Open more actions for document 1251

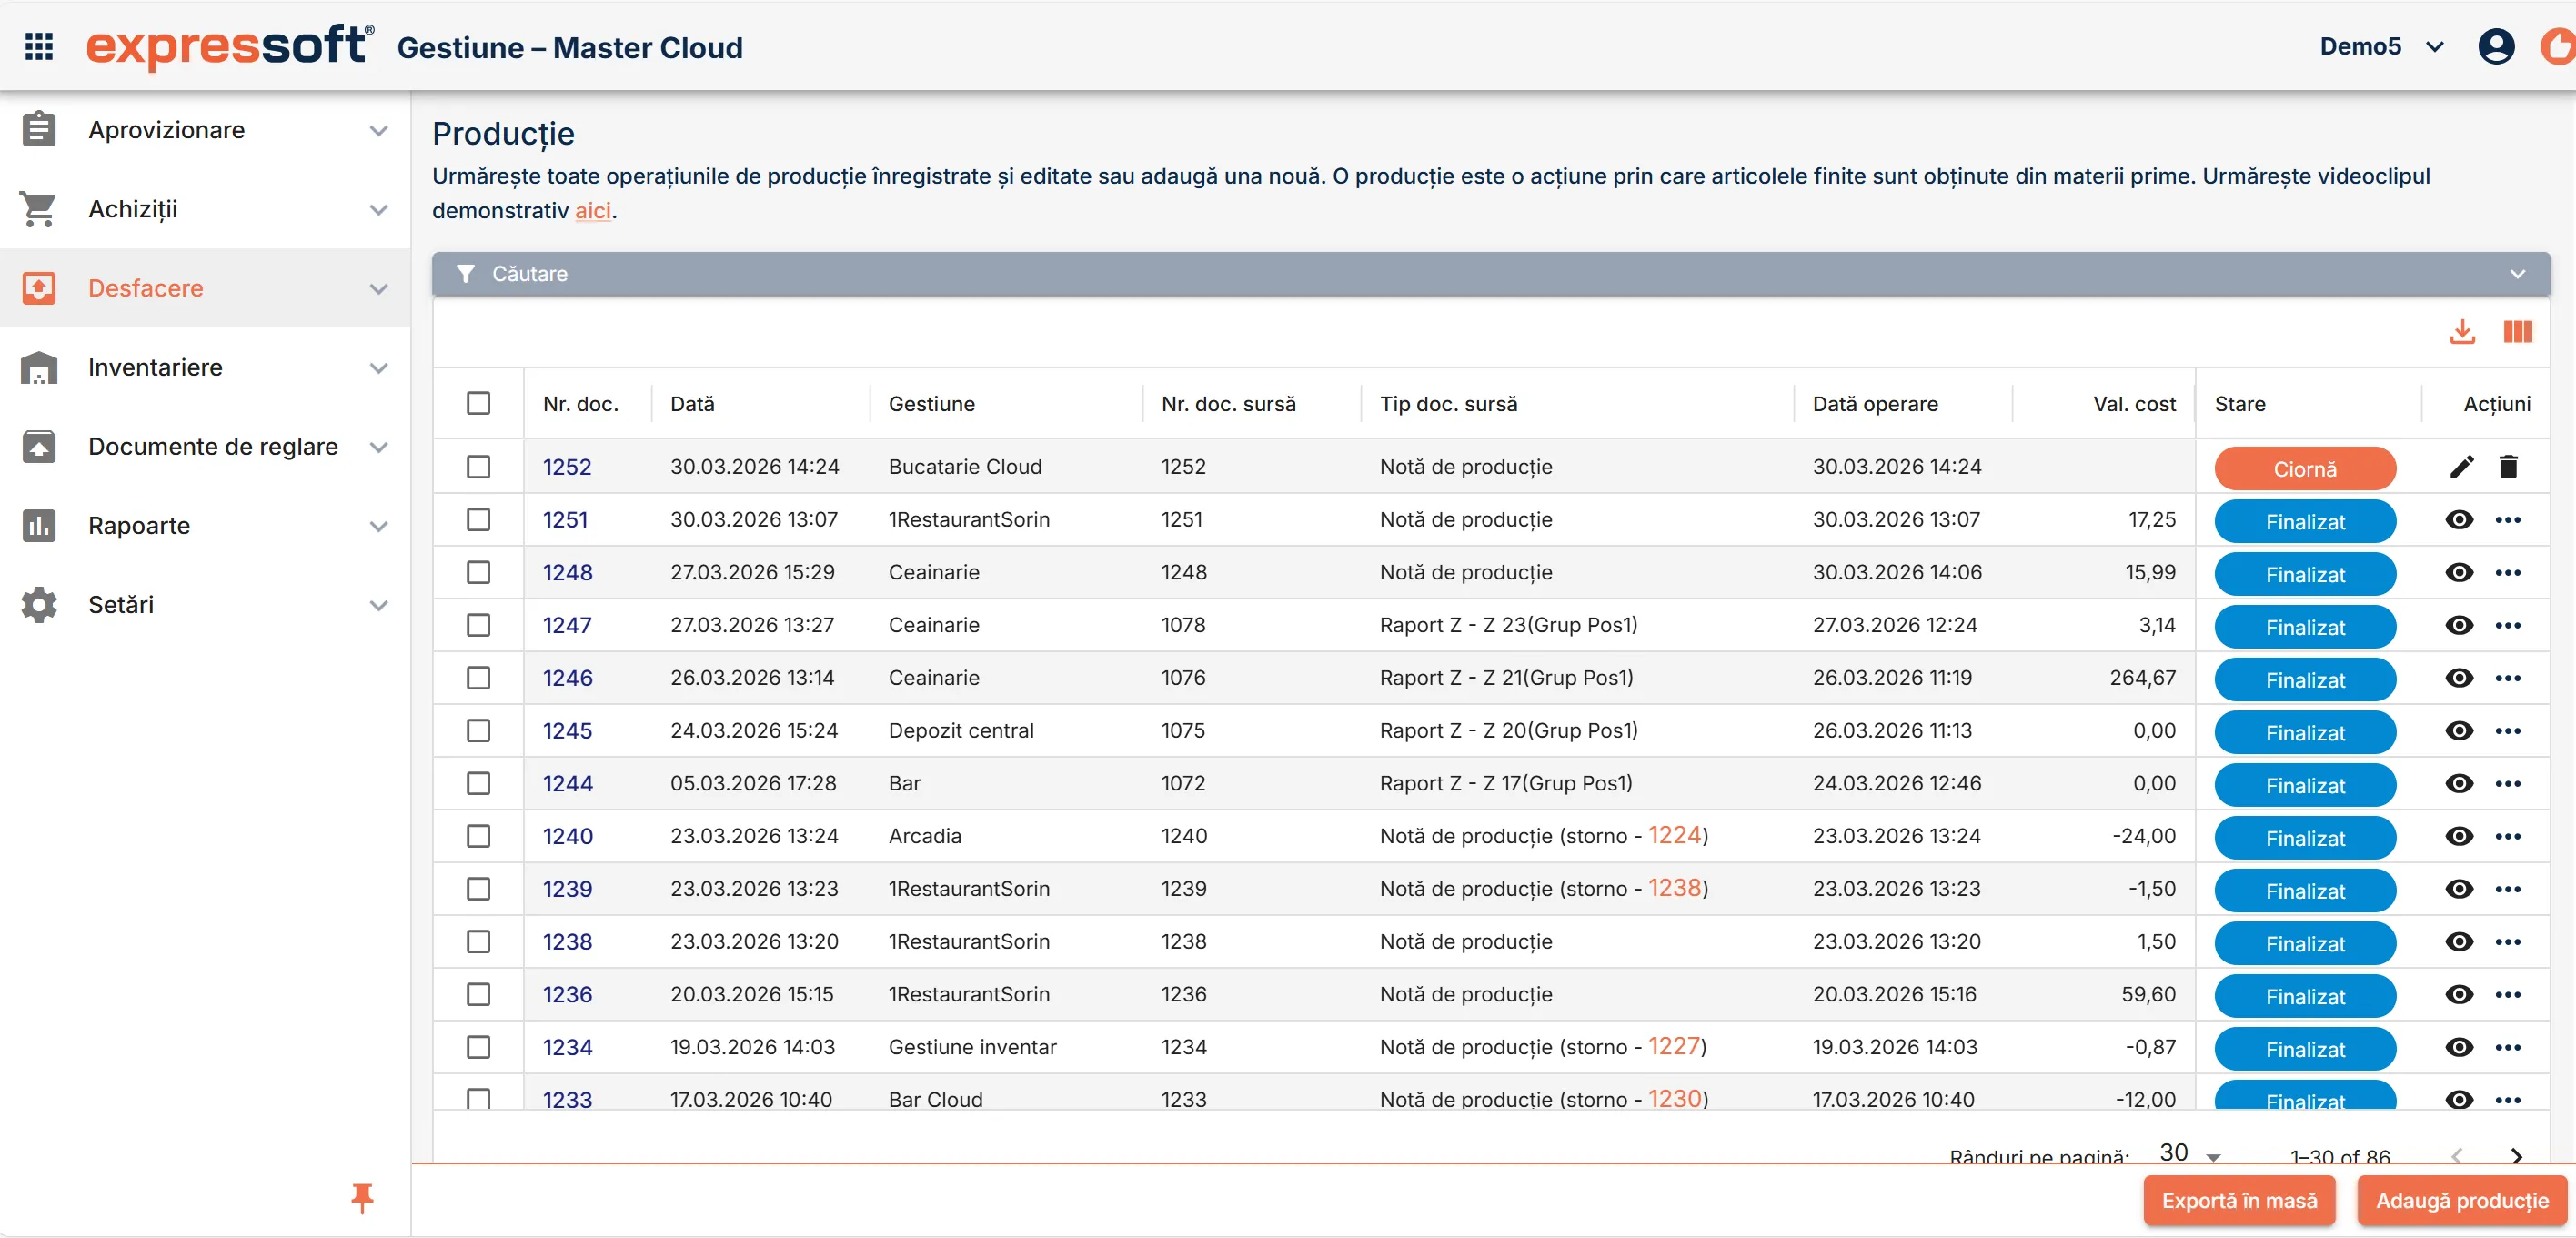point(2507,520)
